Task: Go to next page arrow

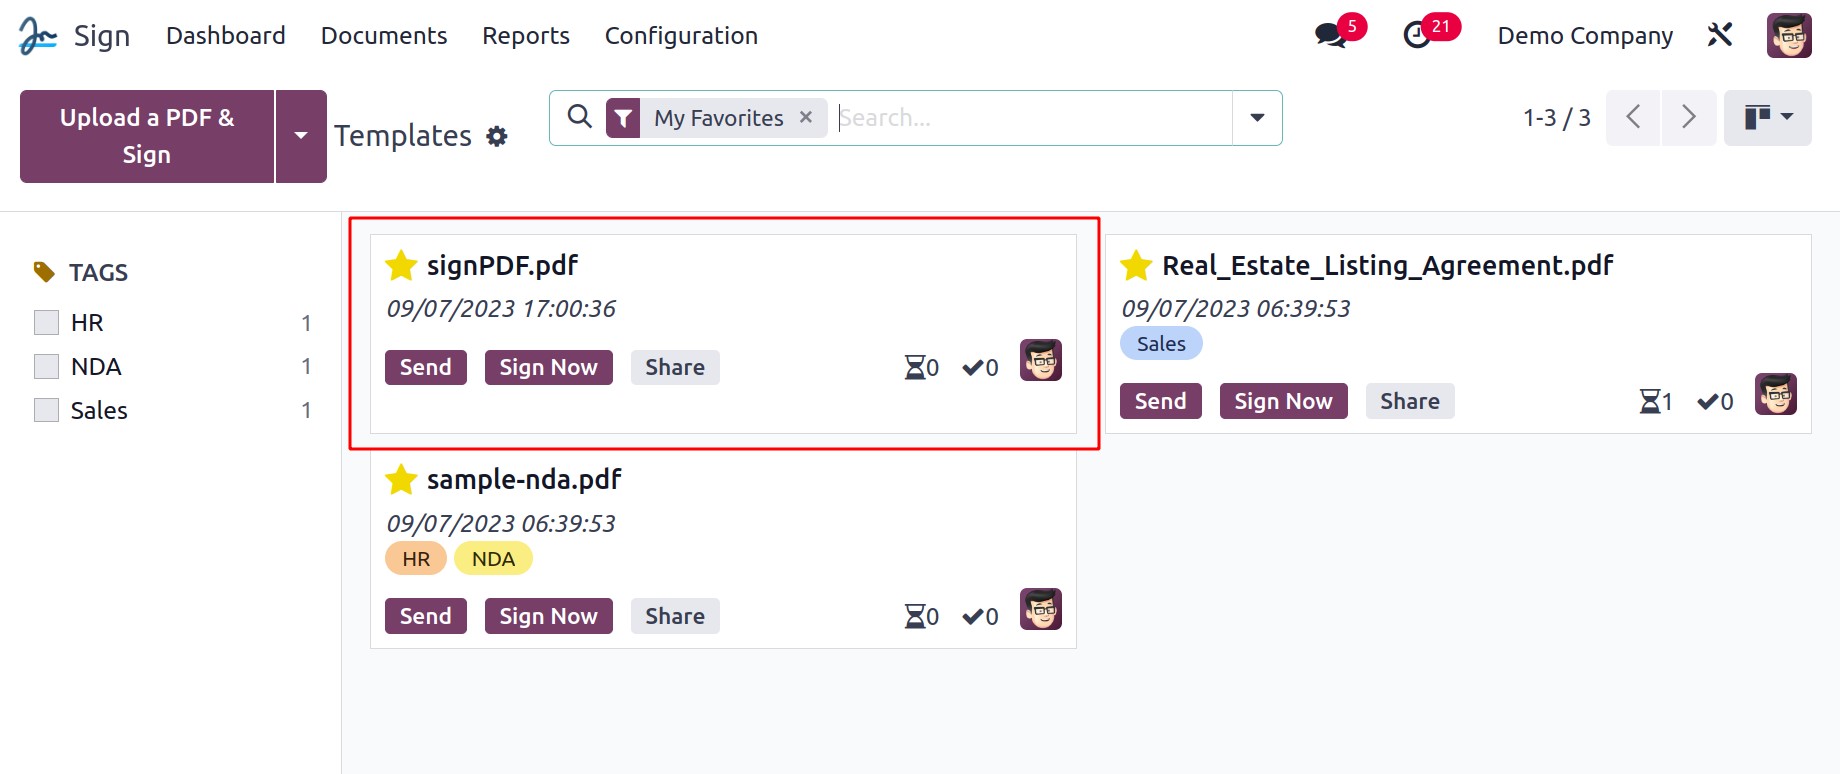Action: 1689,117
